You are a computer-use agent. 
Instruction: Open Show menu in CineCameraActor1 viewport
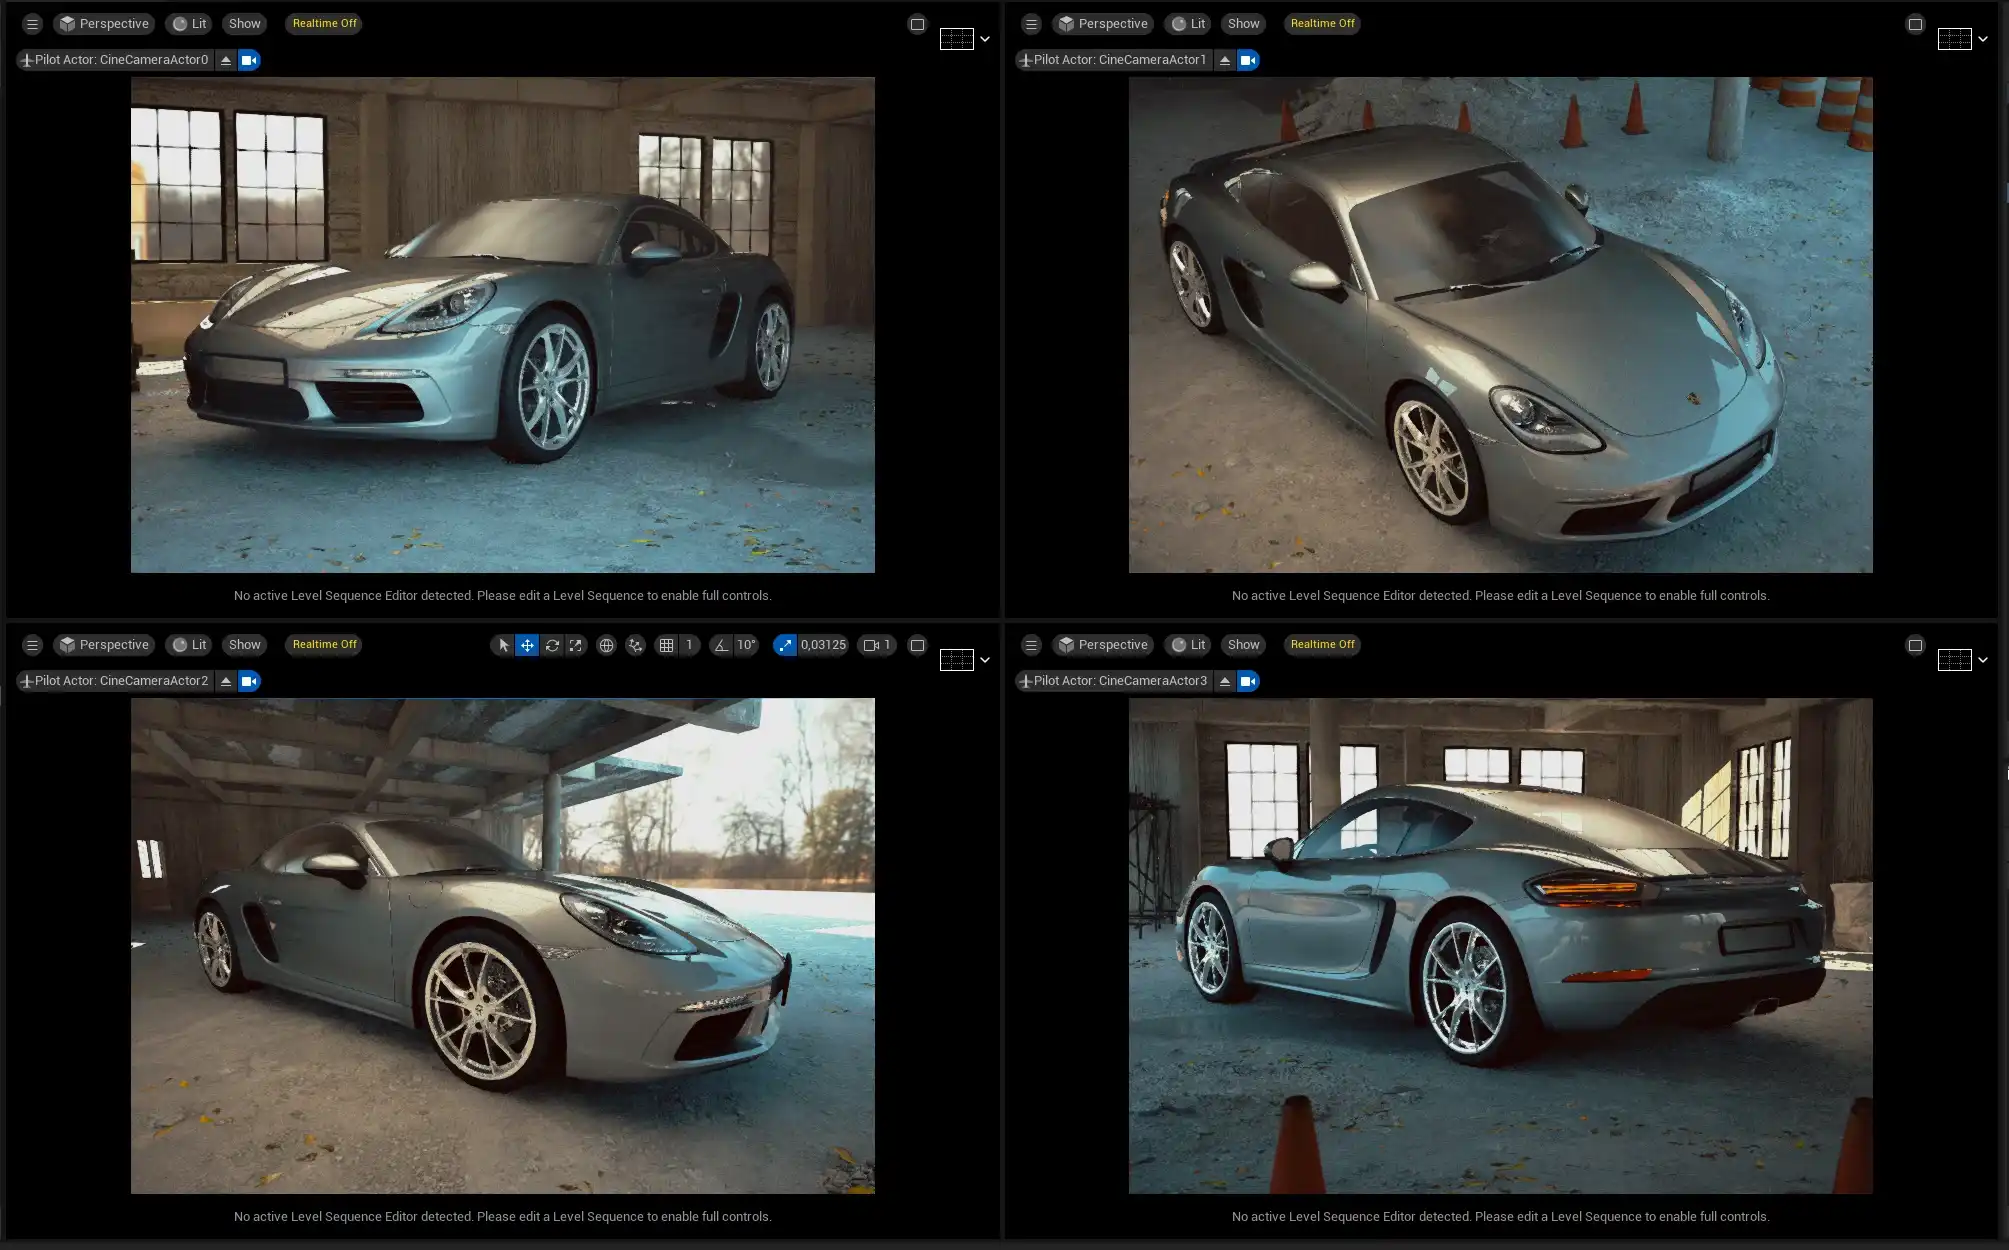[x=1244, y=24]
